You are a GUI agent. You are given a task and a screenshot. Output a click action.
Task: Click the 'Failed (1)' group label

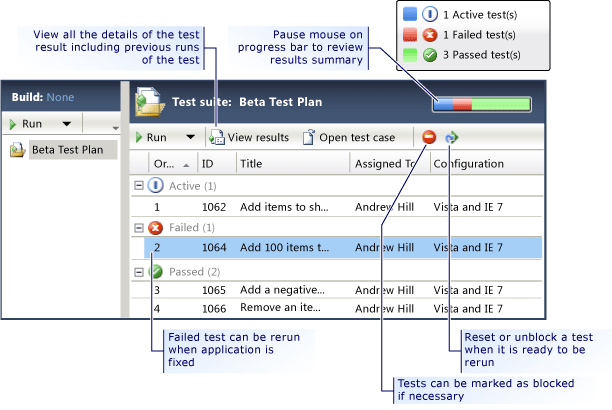coord(192,228)
